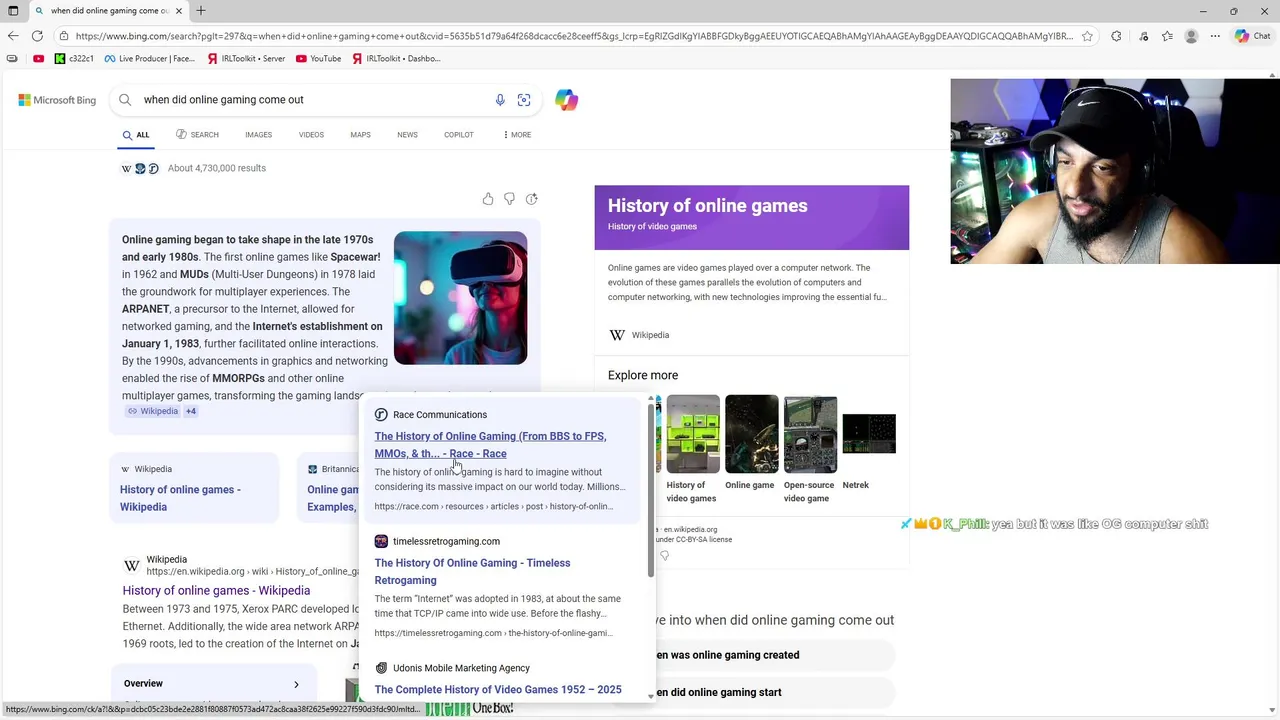Open IRLToolkit Dashboard bookmark
1280x720 pixels.
[396, 59]
